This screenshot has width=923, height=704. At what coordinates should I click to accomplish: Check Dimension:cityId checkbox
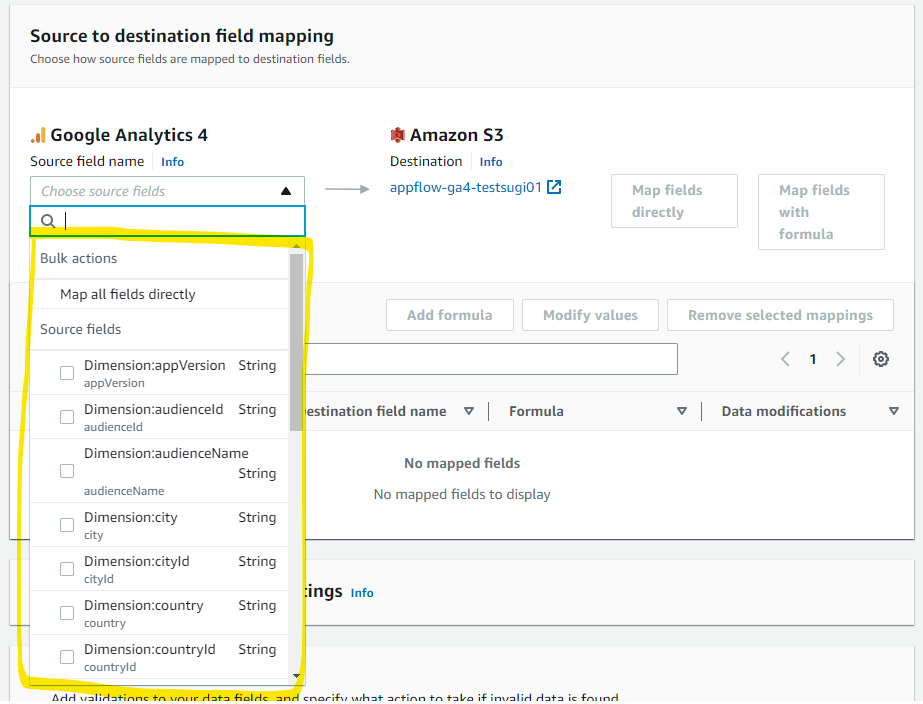[67, 569]
